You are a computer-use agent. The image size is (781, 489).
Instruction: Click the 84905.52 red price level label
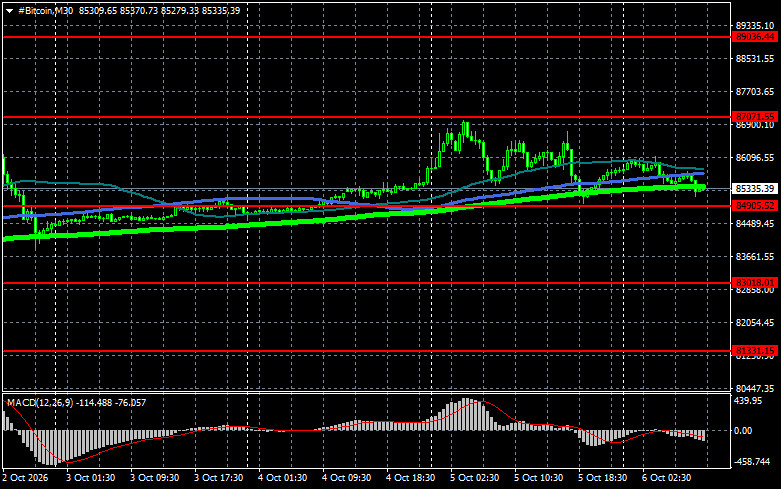[x=755, y=206]
